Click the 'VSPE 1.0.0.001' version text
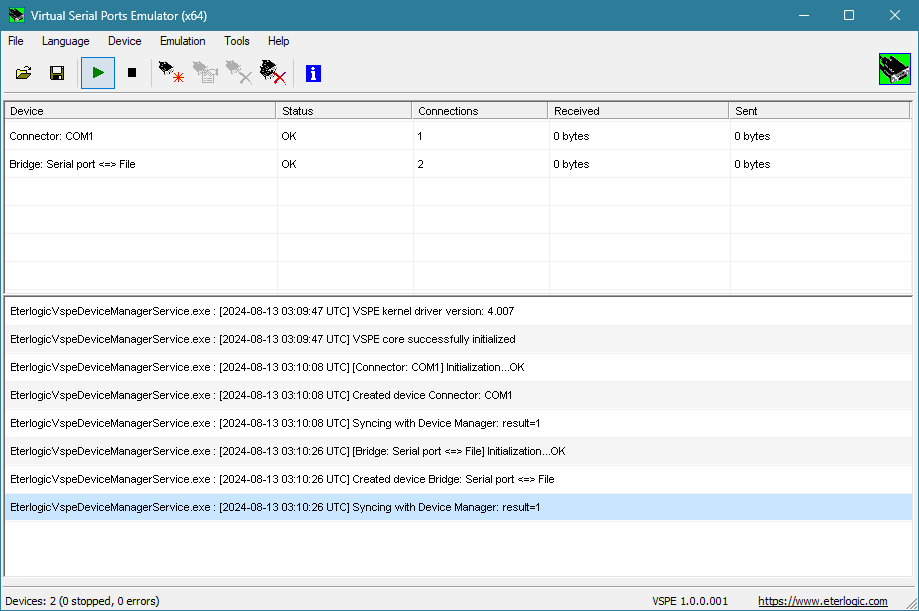The height and width of the screenshot is (611, 919). (x=690, y=601)
